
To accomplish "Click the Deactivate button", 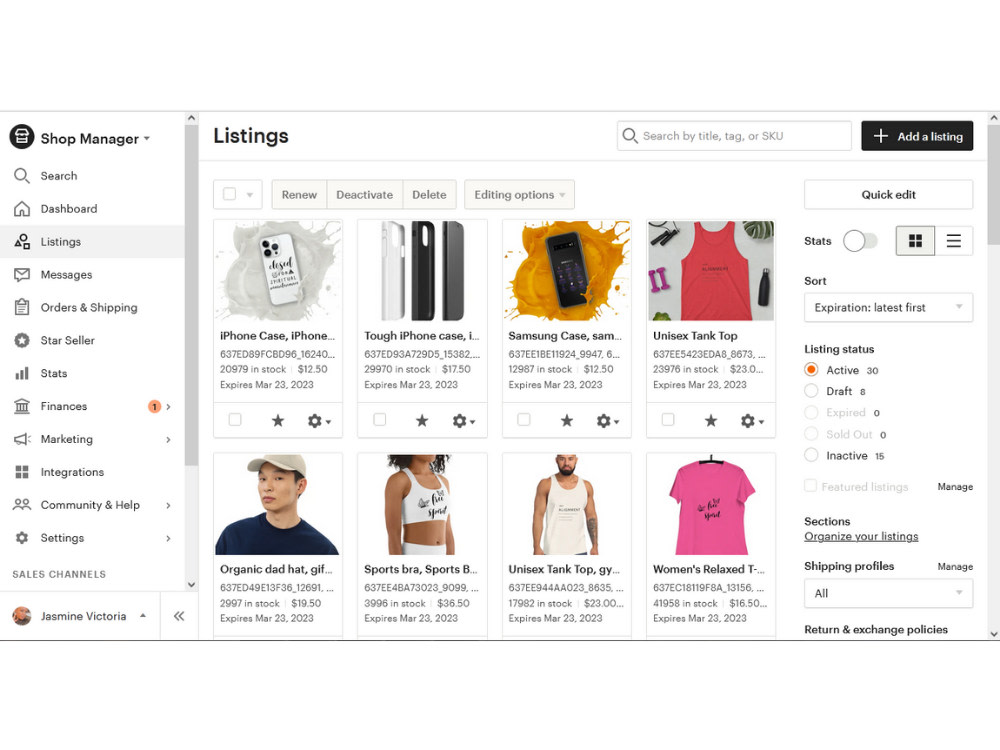I will (x=365, y=195).
